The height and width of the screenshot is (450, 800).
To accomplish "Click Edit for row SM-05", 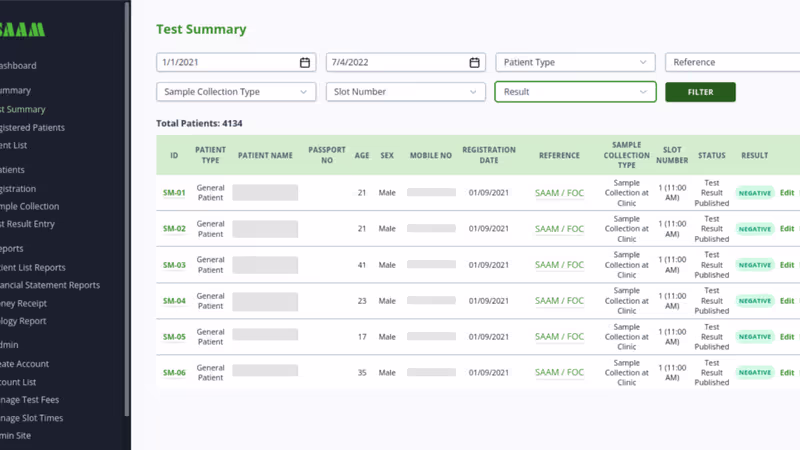I will 787,337.
